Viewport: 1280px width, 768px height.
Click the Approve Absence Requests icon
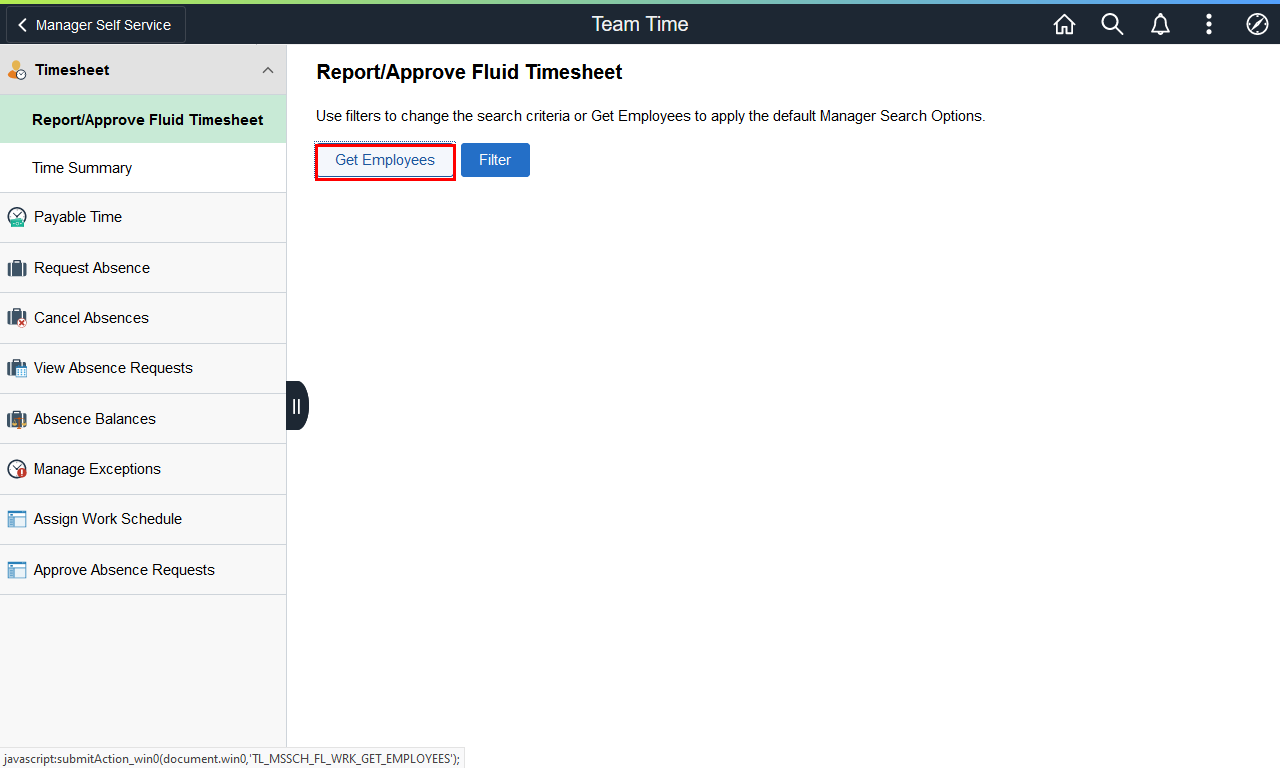(x=17, y=570)
